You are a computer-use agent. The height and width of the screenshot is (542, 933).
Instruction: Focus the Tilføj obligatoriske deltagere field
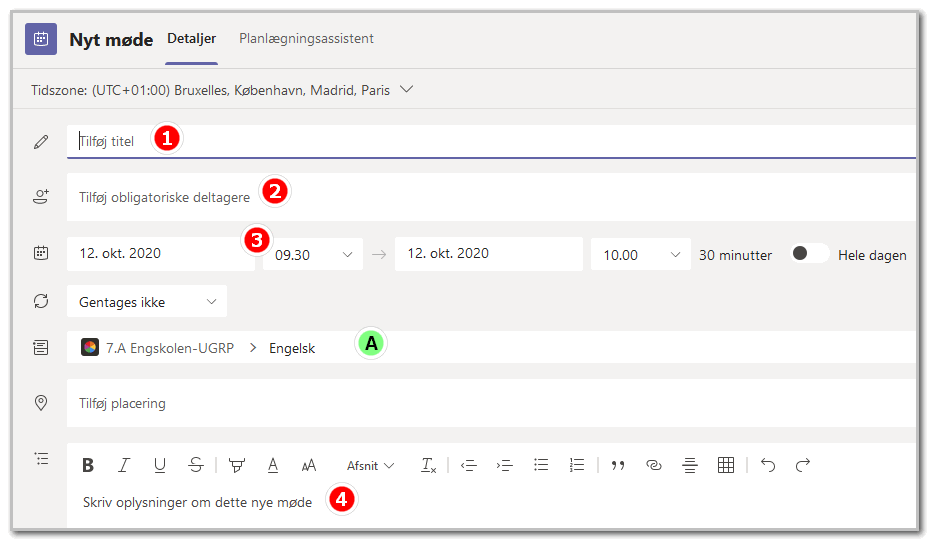click(x=491, y=197)
